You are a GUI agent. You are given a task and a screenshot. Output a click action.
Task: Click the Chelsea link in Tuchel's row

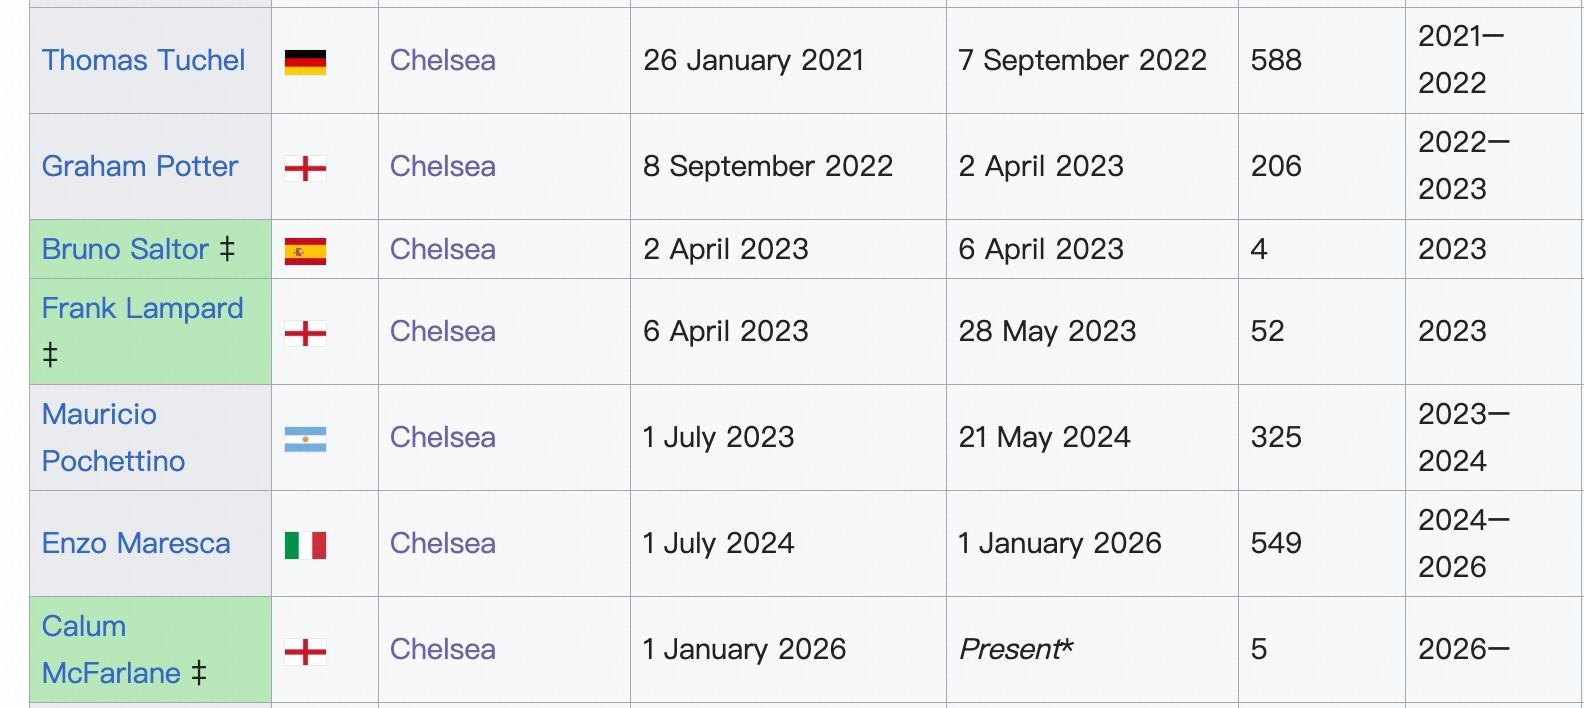[x=442, y=60]
